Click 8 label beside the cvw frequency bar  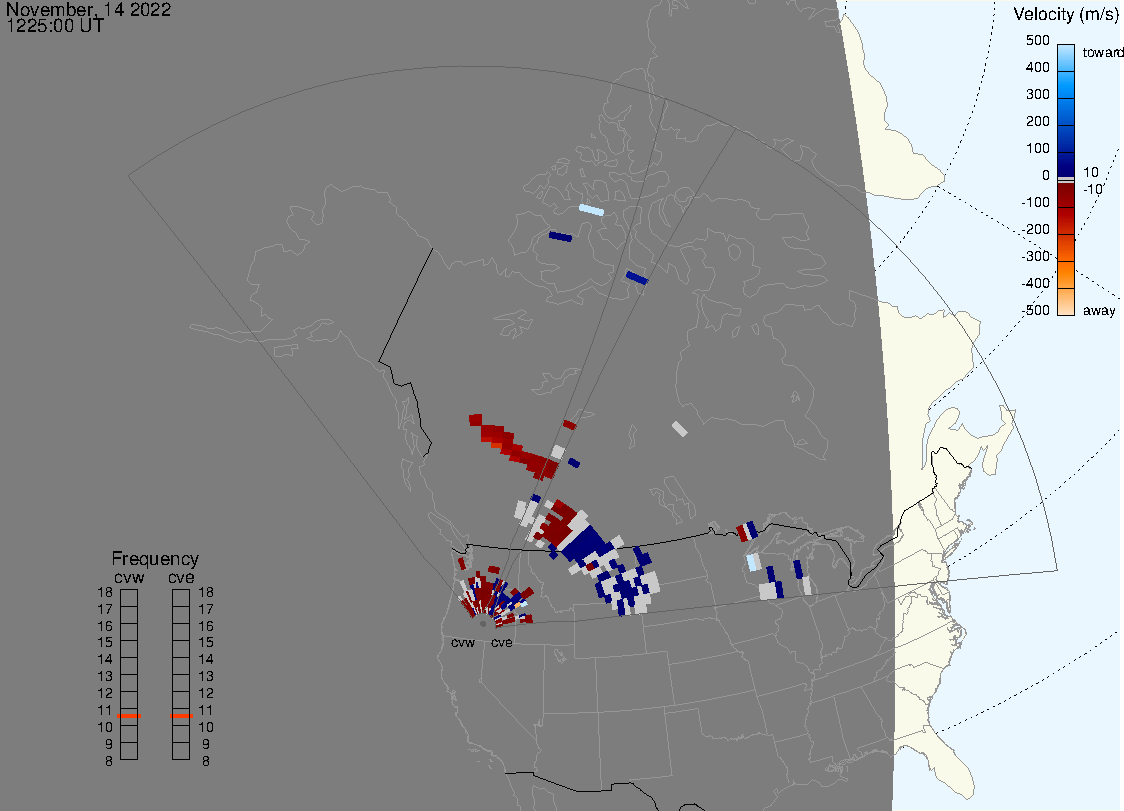pyautogui.click(x=109, y=762)
